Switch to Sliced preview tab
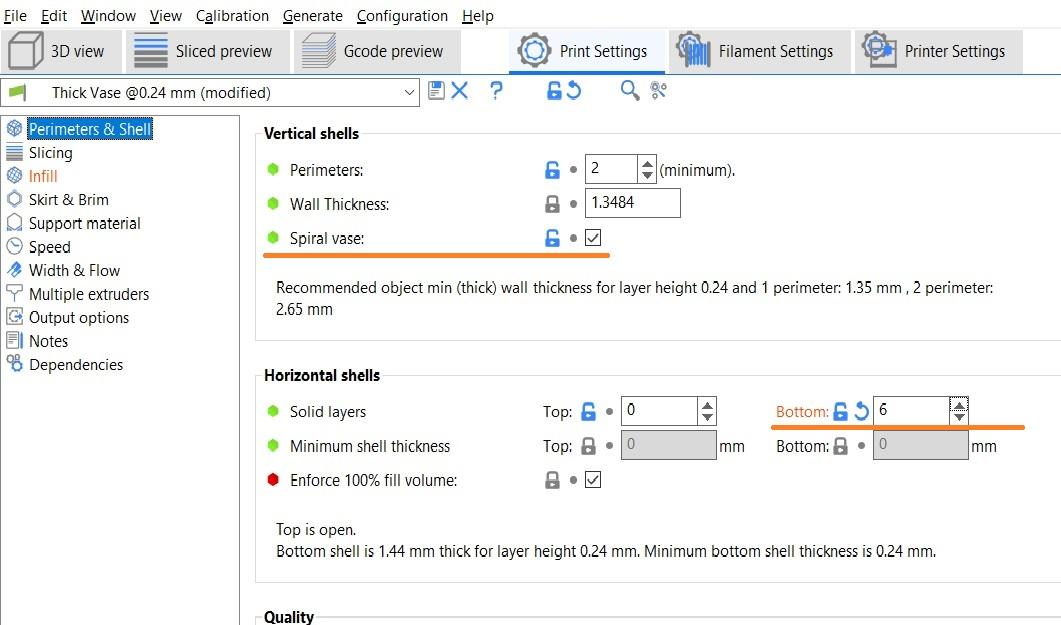The width and height of the screenshot is (1061, 625). pyautogui.click(x=207, y=51)
